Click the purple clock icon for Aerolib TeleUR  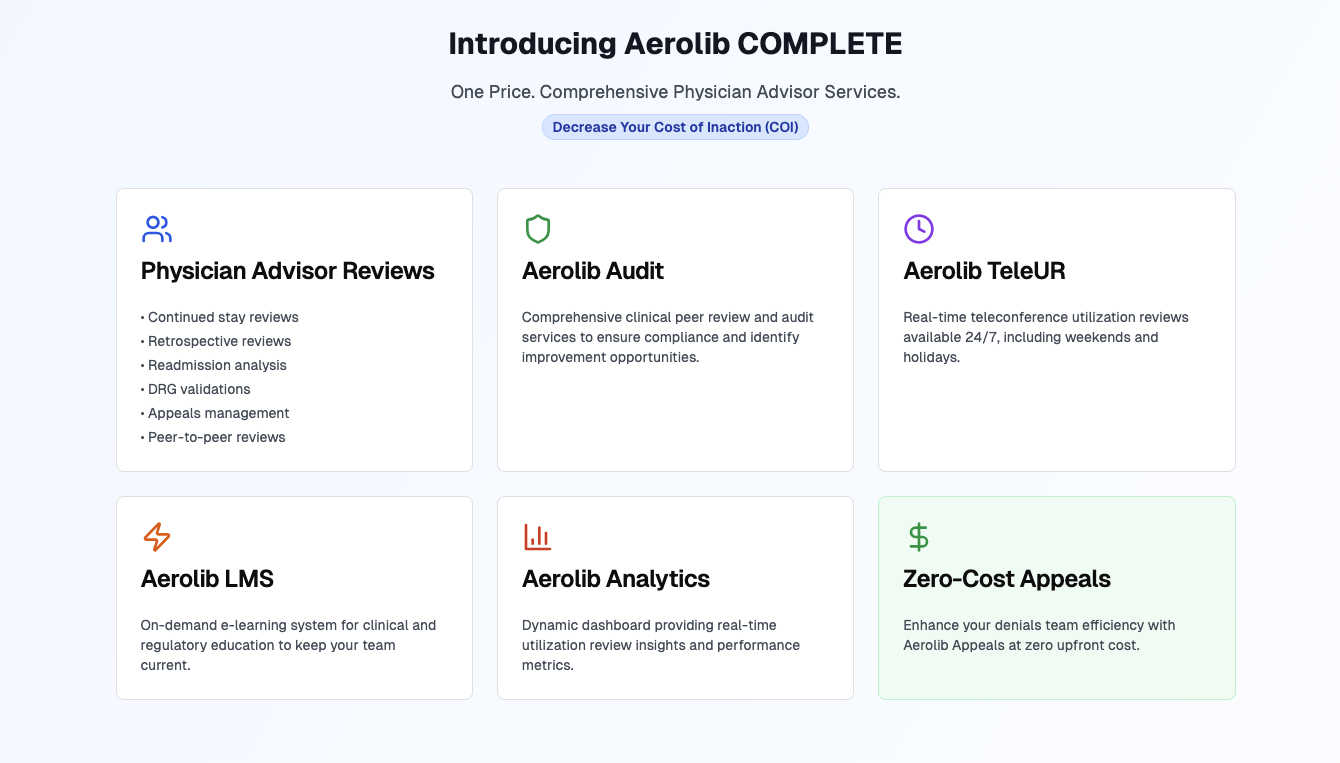pyautogui.click(x=919, y=229)
